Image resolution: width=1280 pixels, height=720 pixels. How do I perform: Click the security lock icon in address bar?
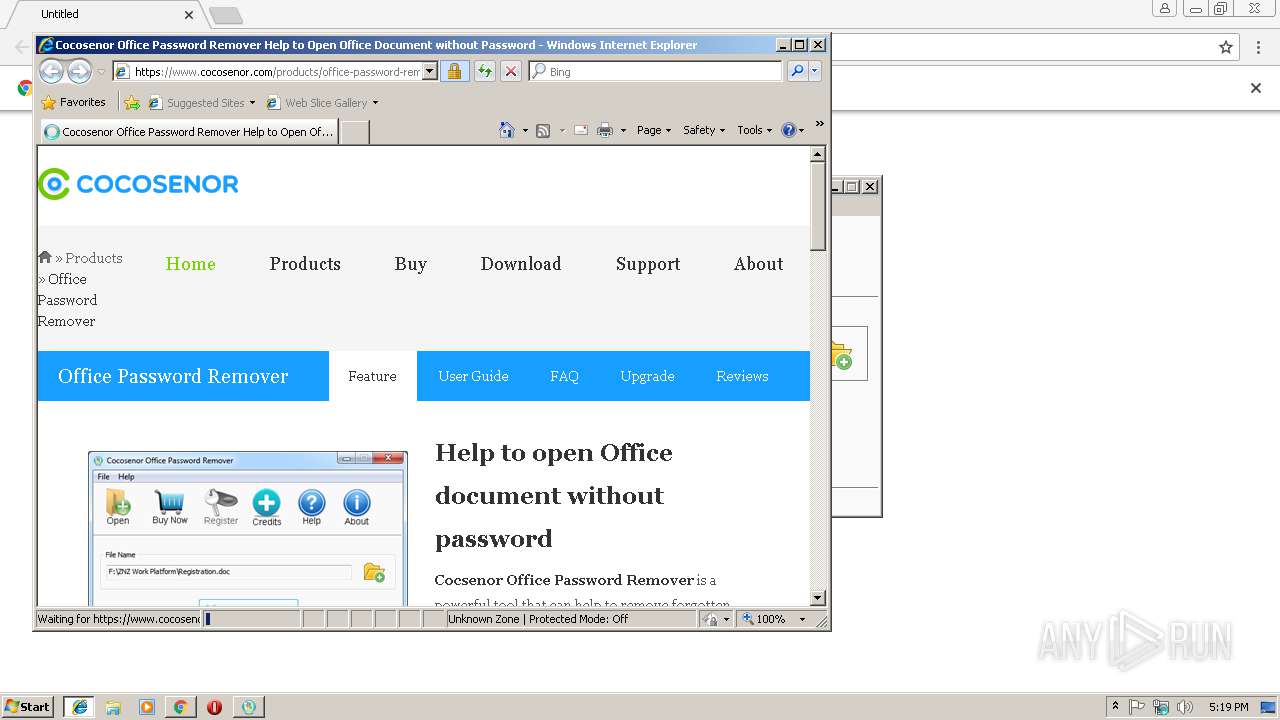tap(454, 71)
